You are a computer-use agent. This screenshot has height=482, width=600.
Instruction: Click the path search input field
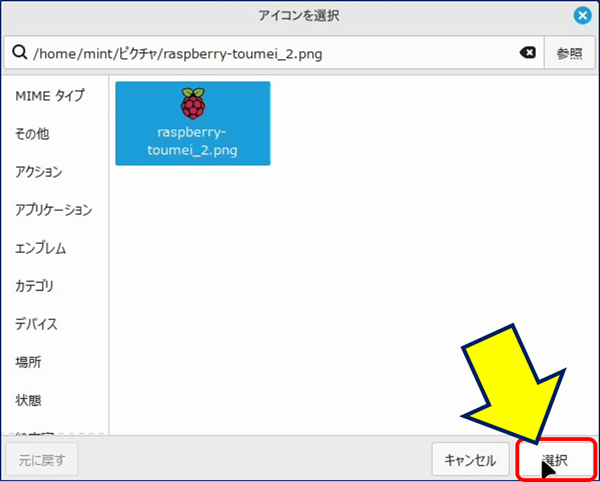274,53
